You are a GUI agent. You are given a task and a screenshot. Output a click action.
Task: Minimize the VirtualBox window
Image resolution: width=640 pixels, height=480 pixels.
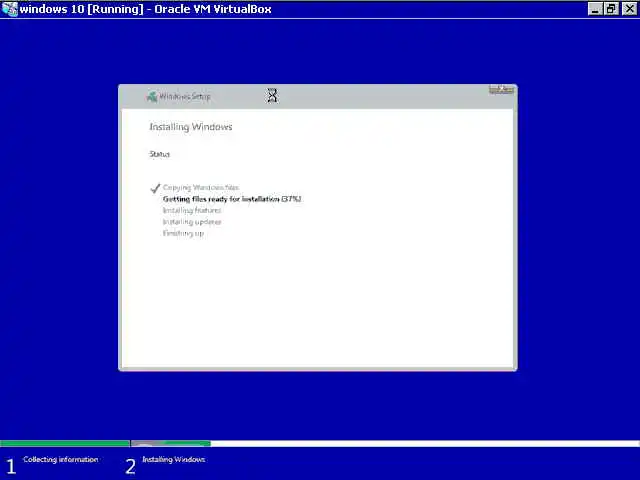[595, 9]
